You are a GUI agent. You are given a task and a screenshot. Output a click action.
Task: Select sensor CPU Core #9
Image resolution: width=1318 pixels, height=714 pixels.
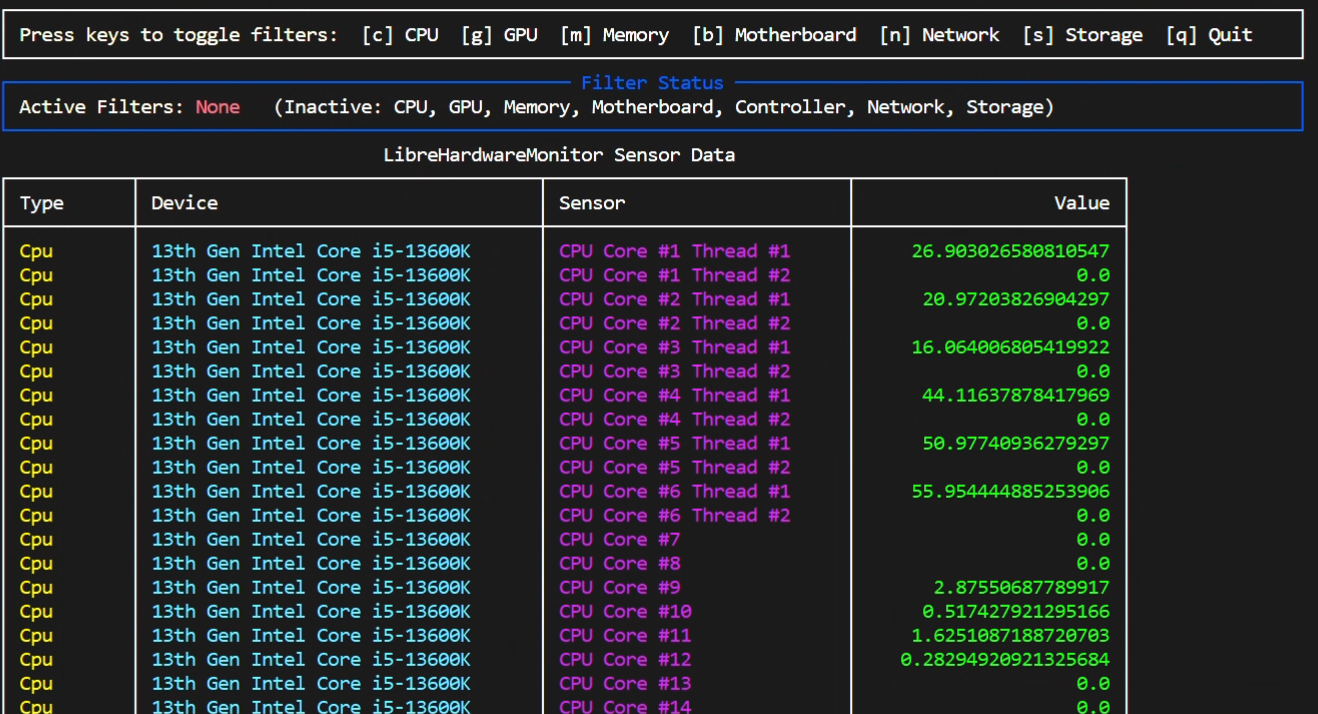click(620, 587)
